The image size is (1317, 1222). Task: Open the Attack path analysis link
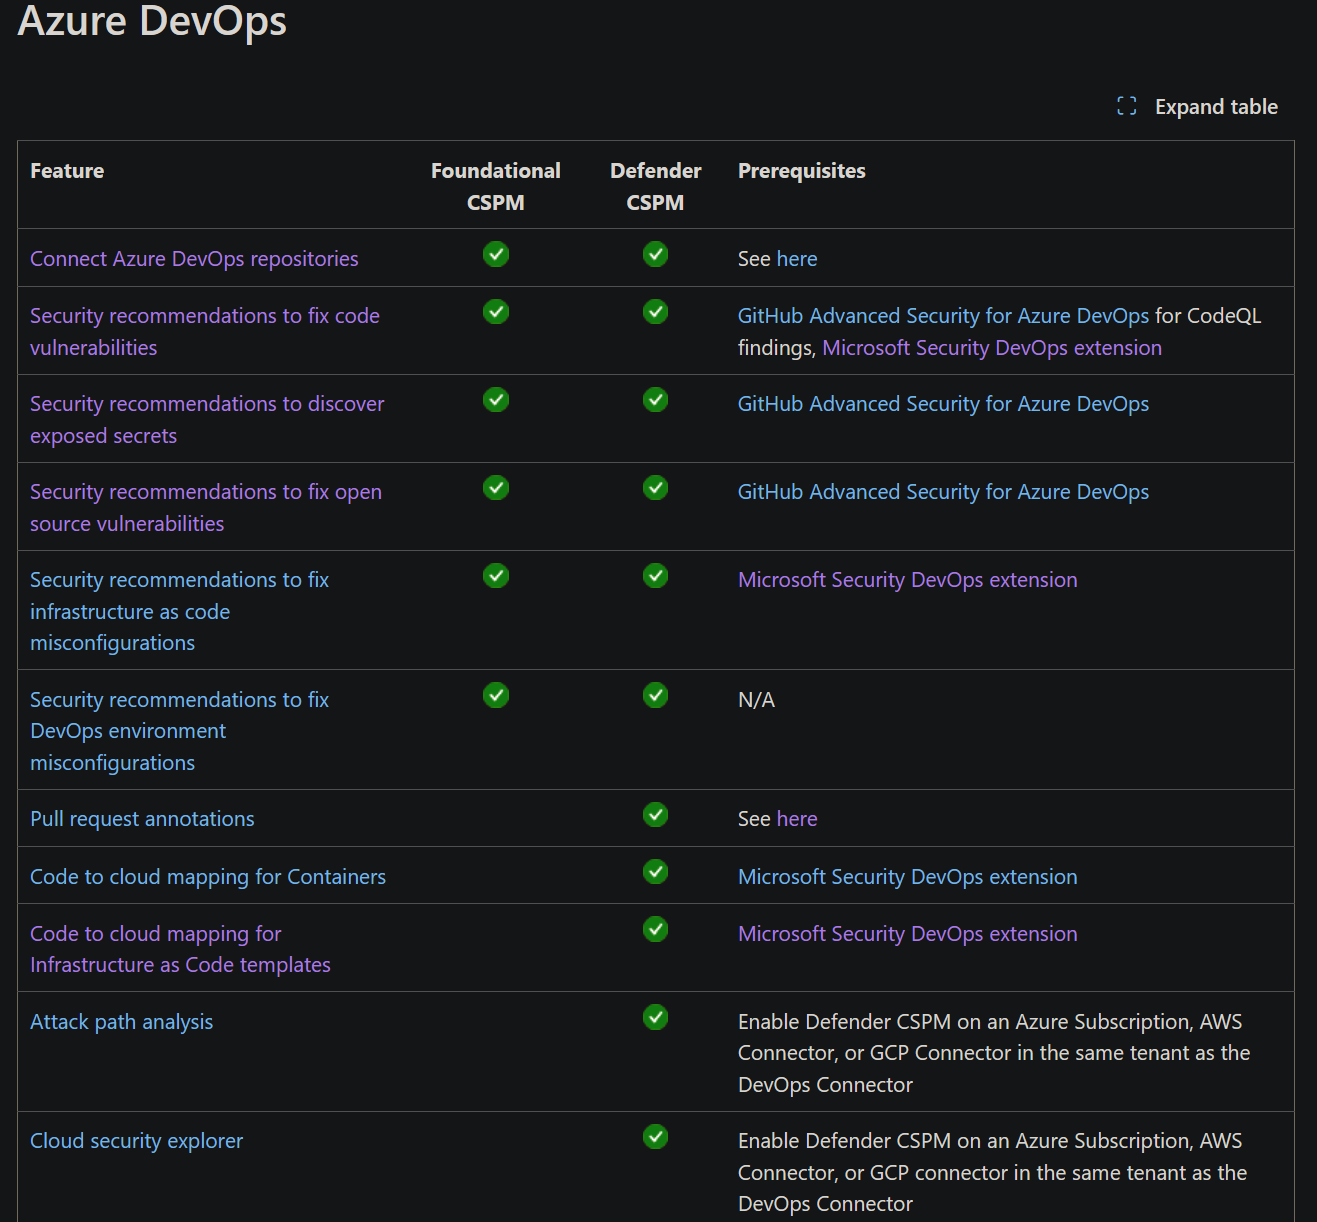pos(121,1022)
